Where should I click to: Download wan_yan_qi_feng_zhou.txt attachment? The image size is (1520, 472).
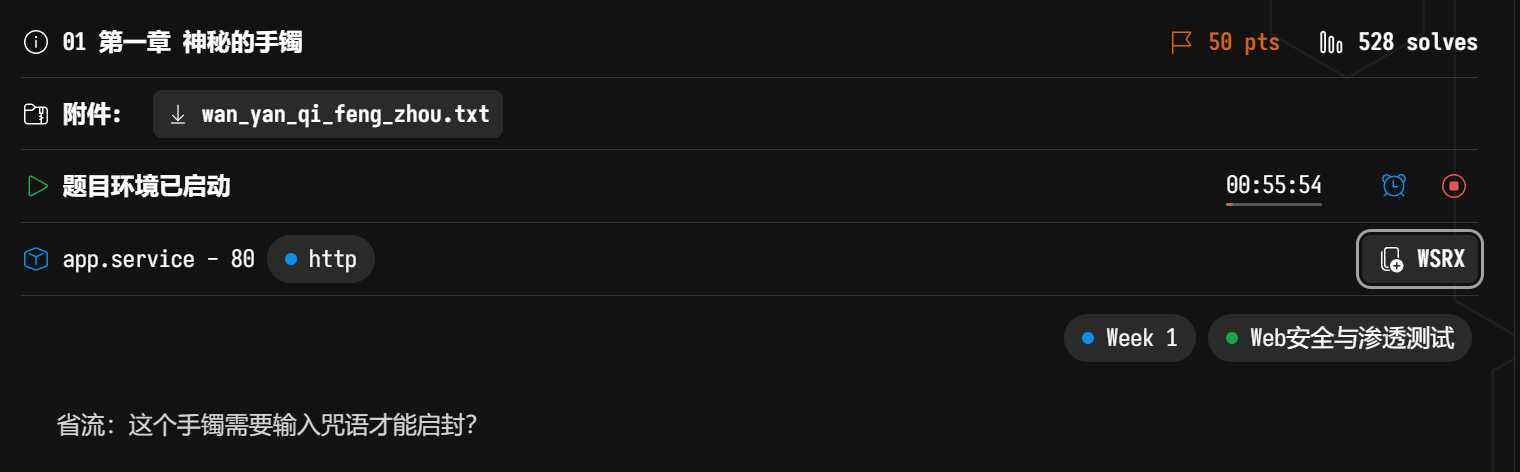coord(328,114)
